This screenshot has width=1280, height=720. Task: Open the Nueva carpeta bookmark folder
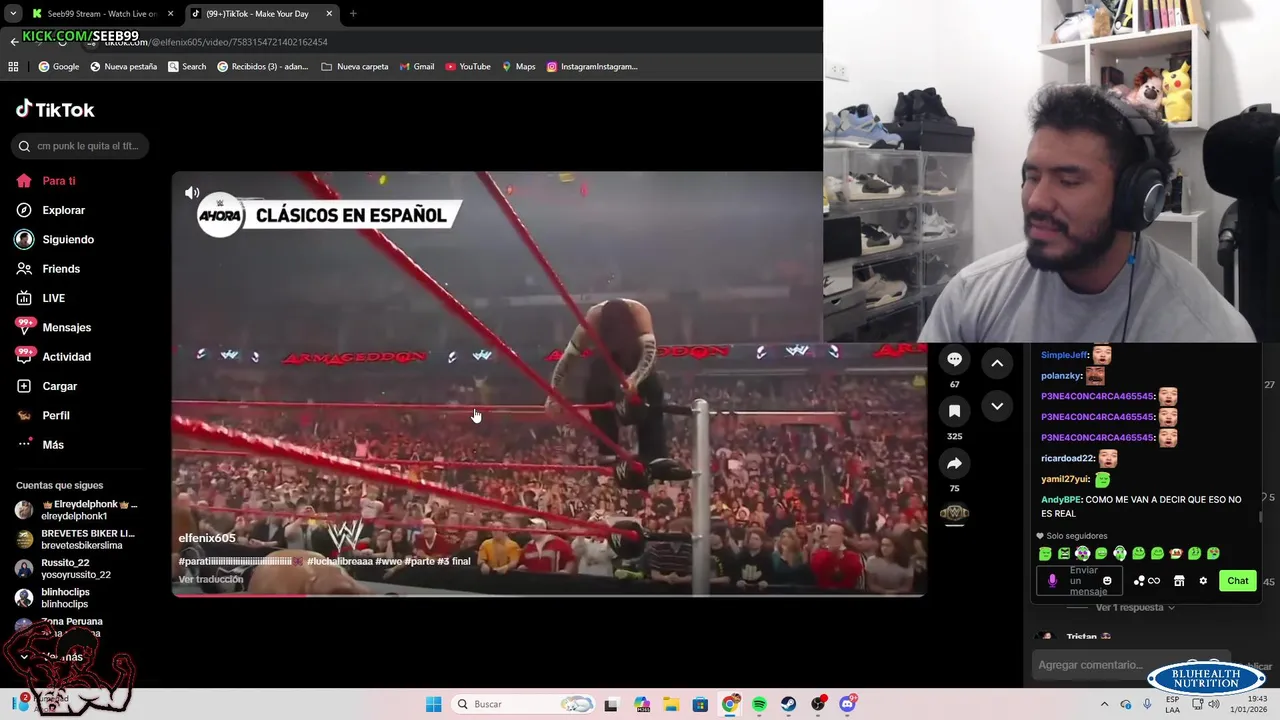pyautogui.click(x=355, y=66)
